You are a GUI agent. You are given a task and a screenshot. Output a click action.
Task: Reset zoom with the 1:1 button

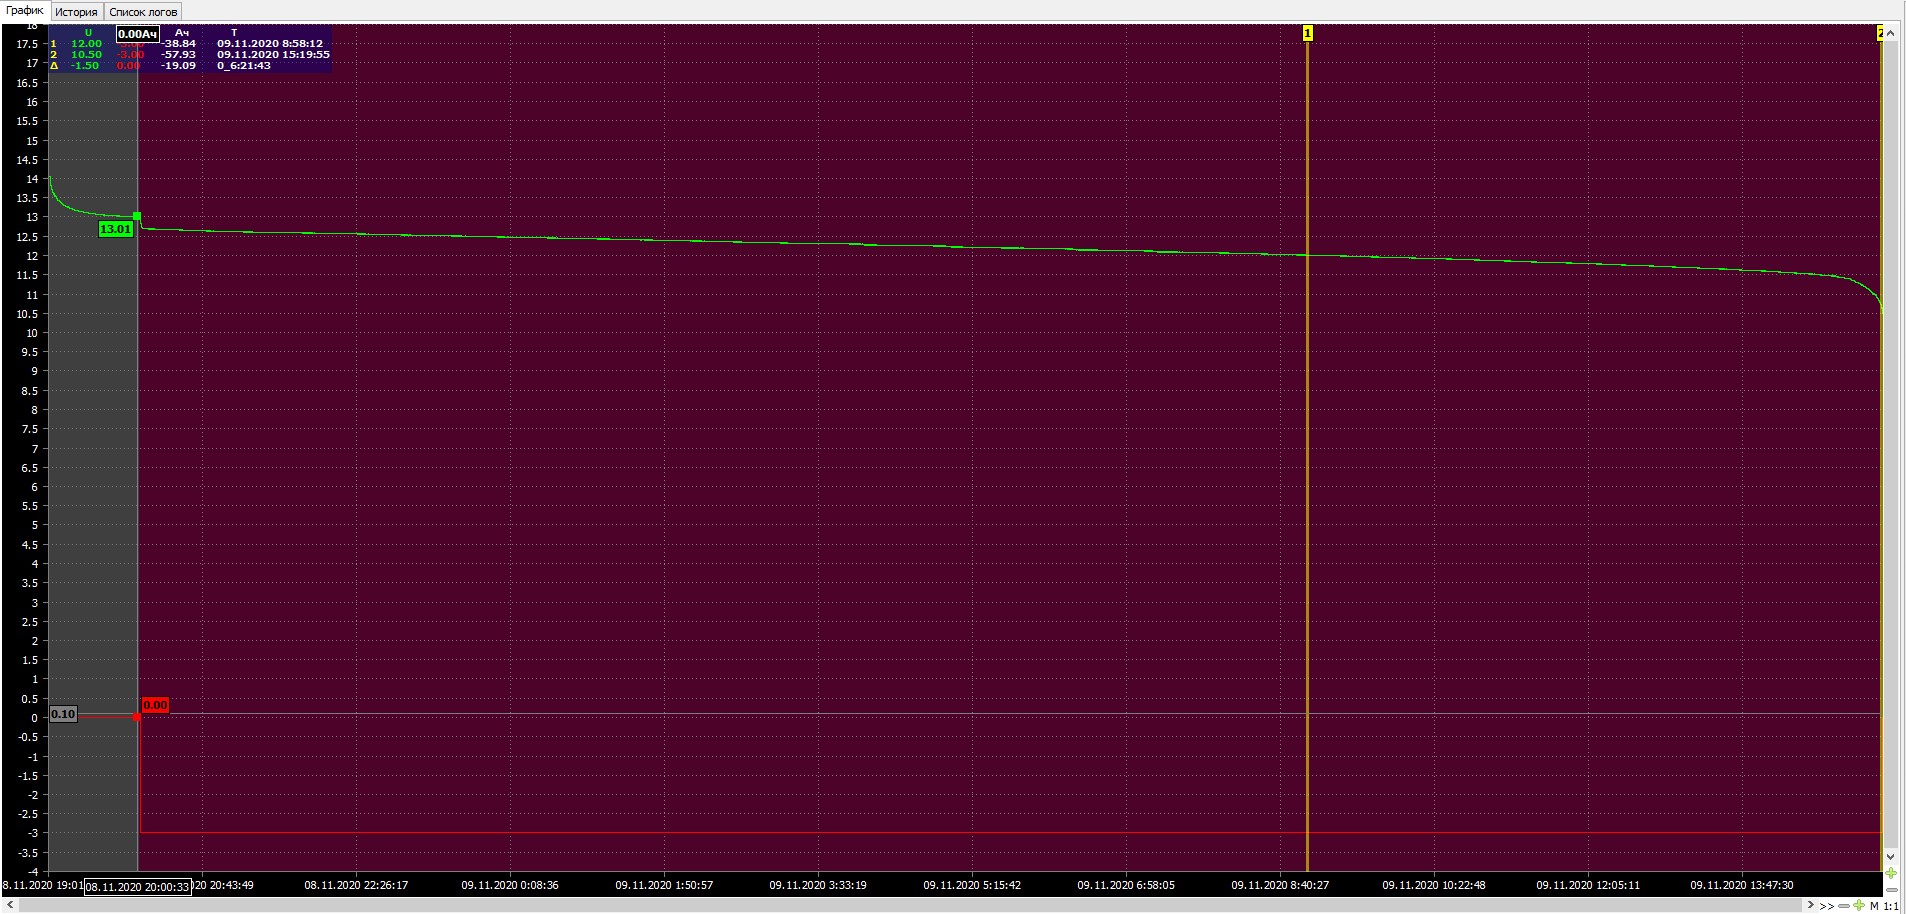(x=1891, y=906)
